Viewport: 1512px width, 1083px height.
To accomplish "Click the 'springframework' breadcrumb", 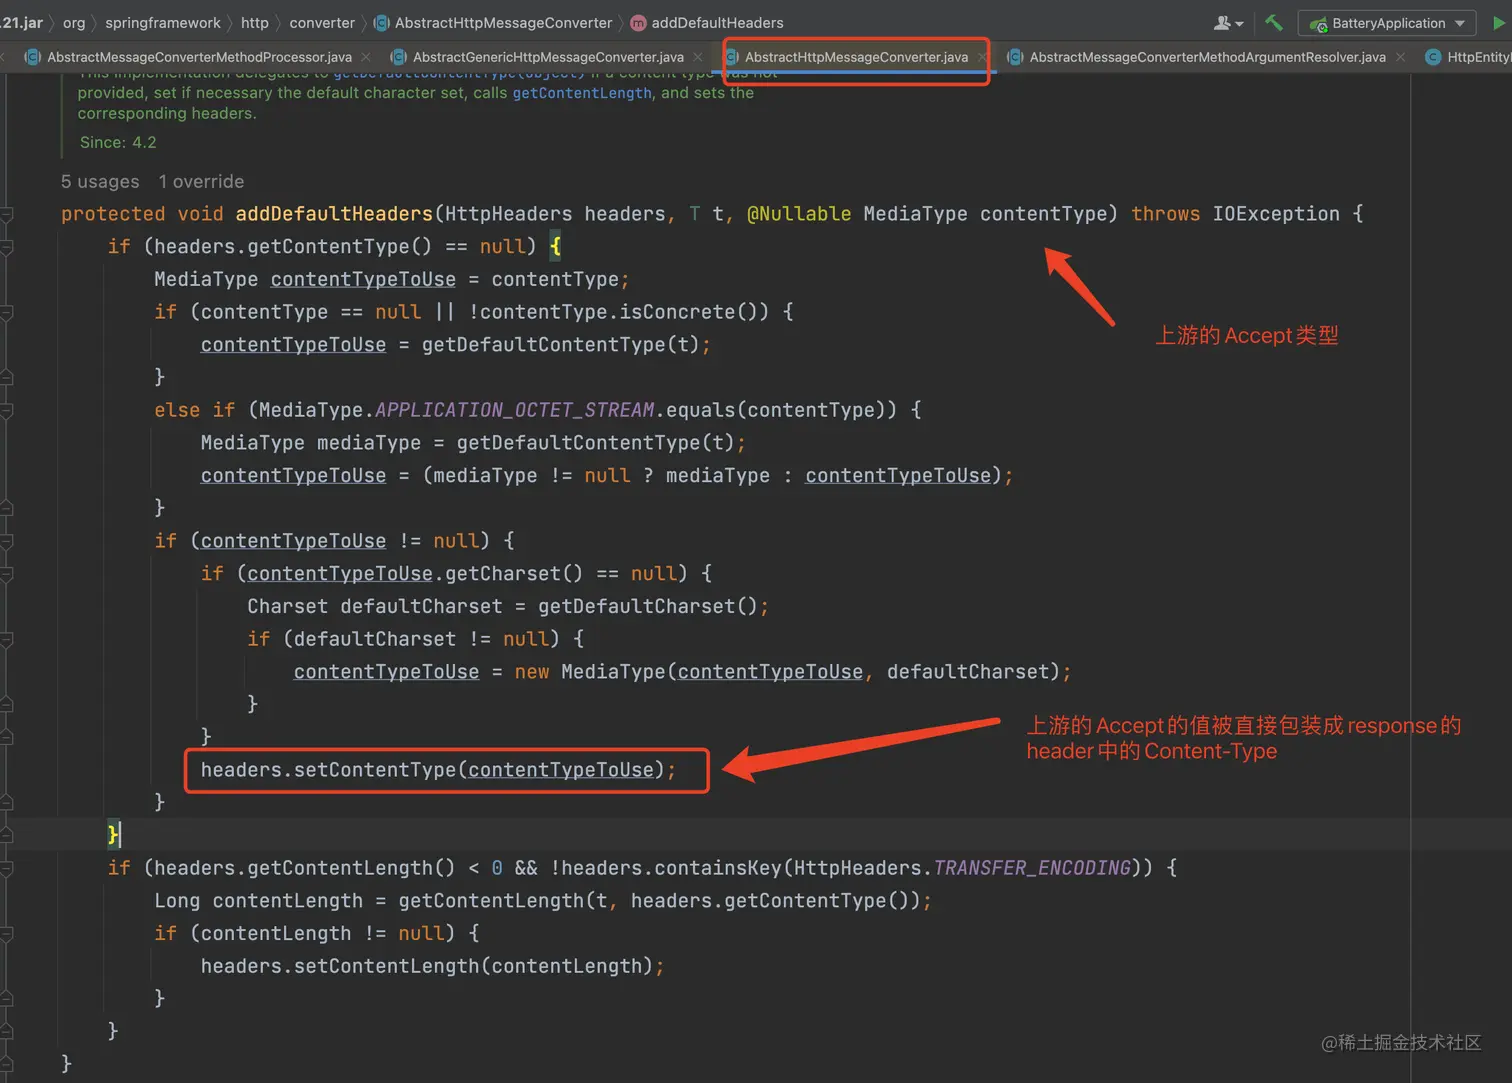I will (x=163, y=22).
